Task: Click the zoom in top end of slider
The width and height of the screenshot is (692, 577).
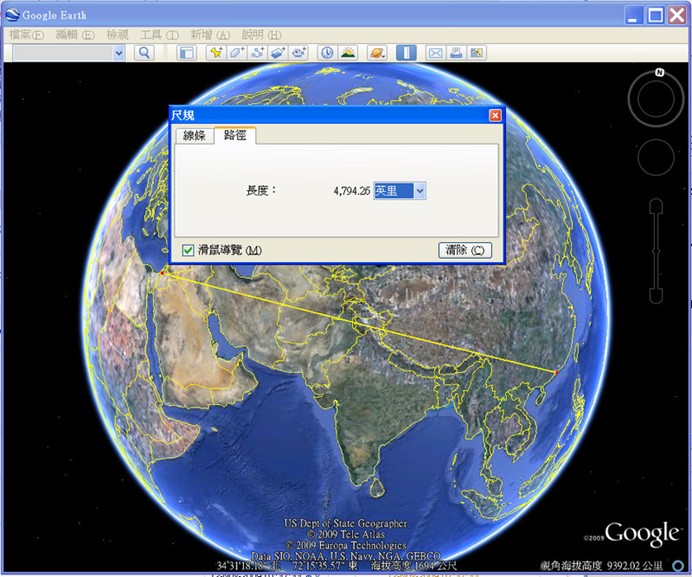Action: point(656,206)
